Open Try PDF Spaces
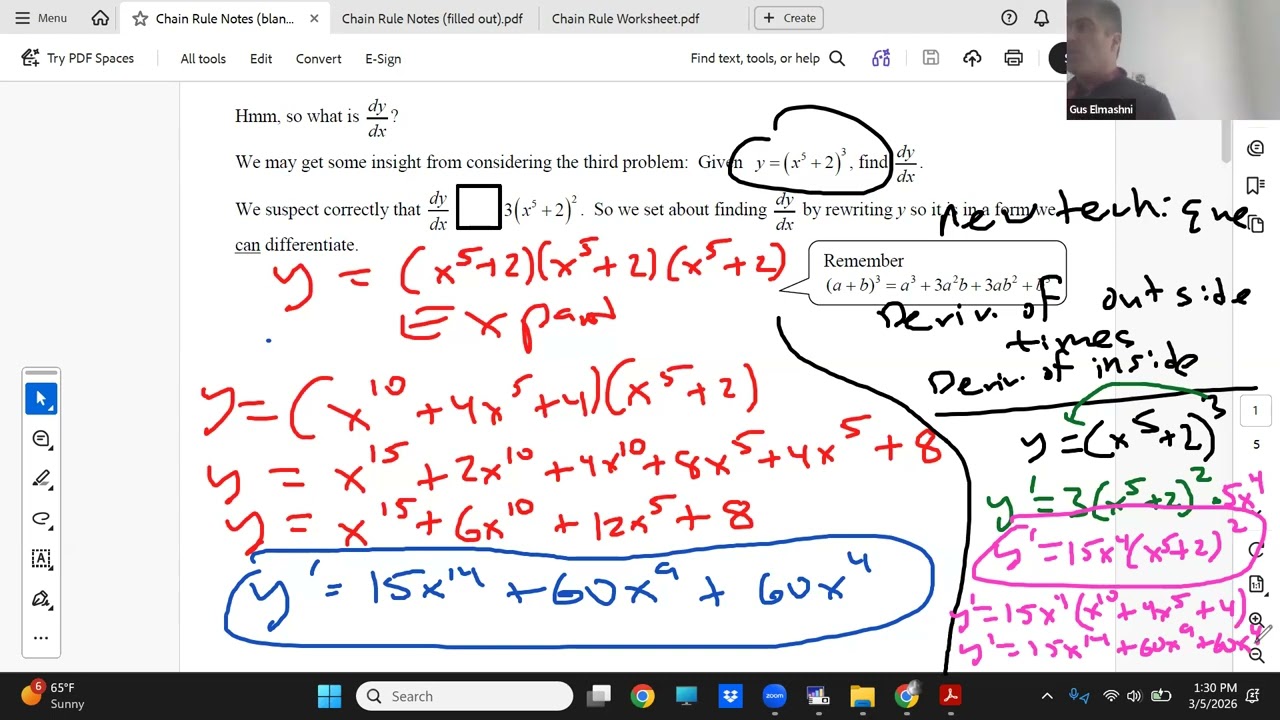 tap(78, 58)
